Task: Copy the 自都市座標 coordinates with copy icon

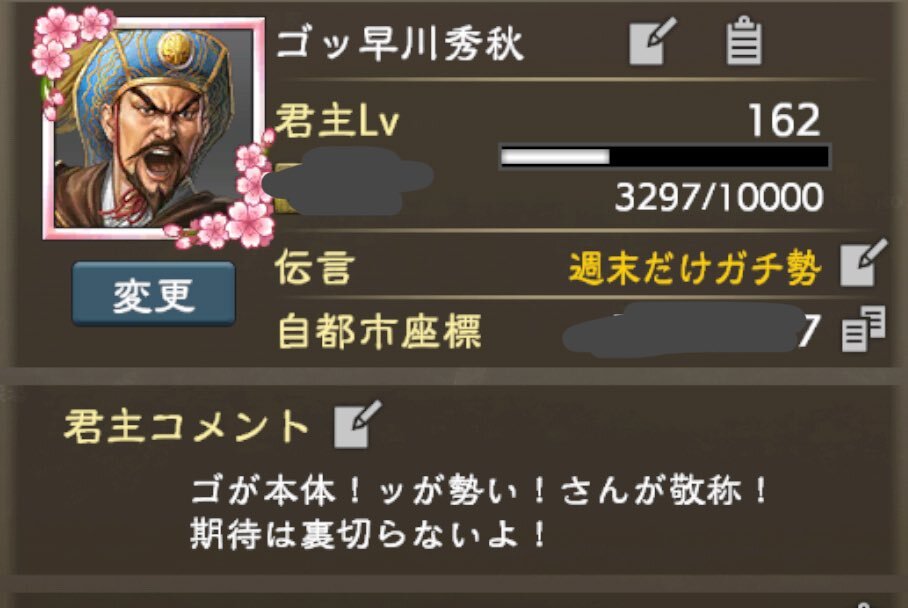Action: pyautogui.click(x=863, y=329)
